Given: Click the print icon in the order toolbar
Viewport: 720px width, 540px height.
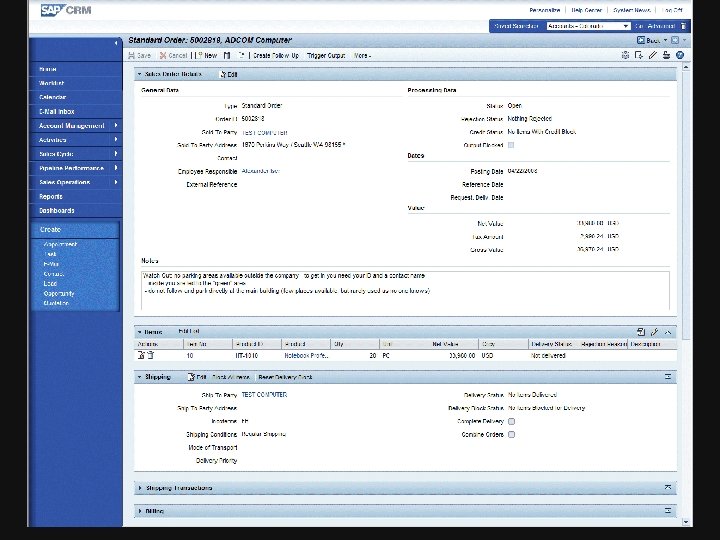Looking at the screenshot, I should pos(666,55).
